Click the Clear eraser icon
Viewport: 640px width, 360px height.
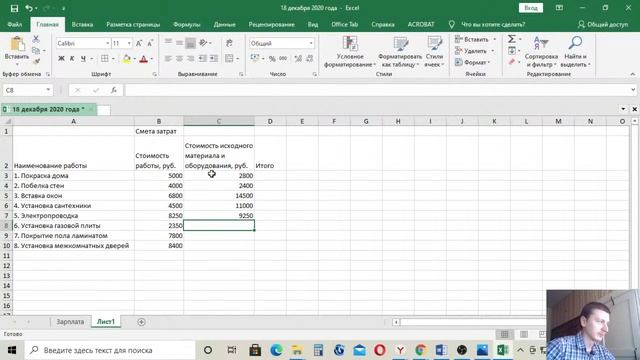(512, 62)
